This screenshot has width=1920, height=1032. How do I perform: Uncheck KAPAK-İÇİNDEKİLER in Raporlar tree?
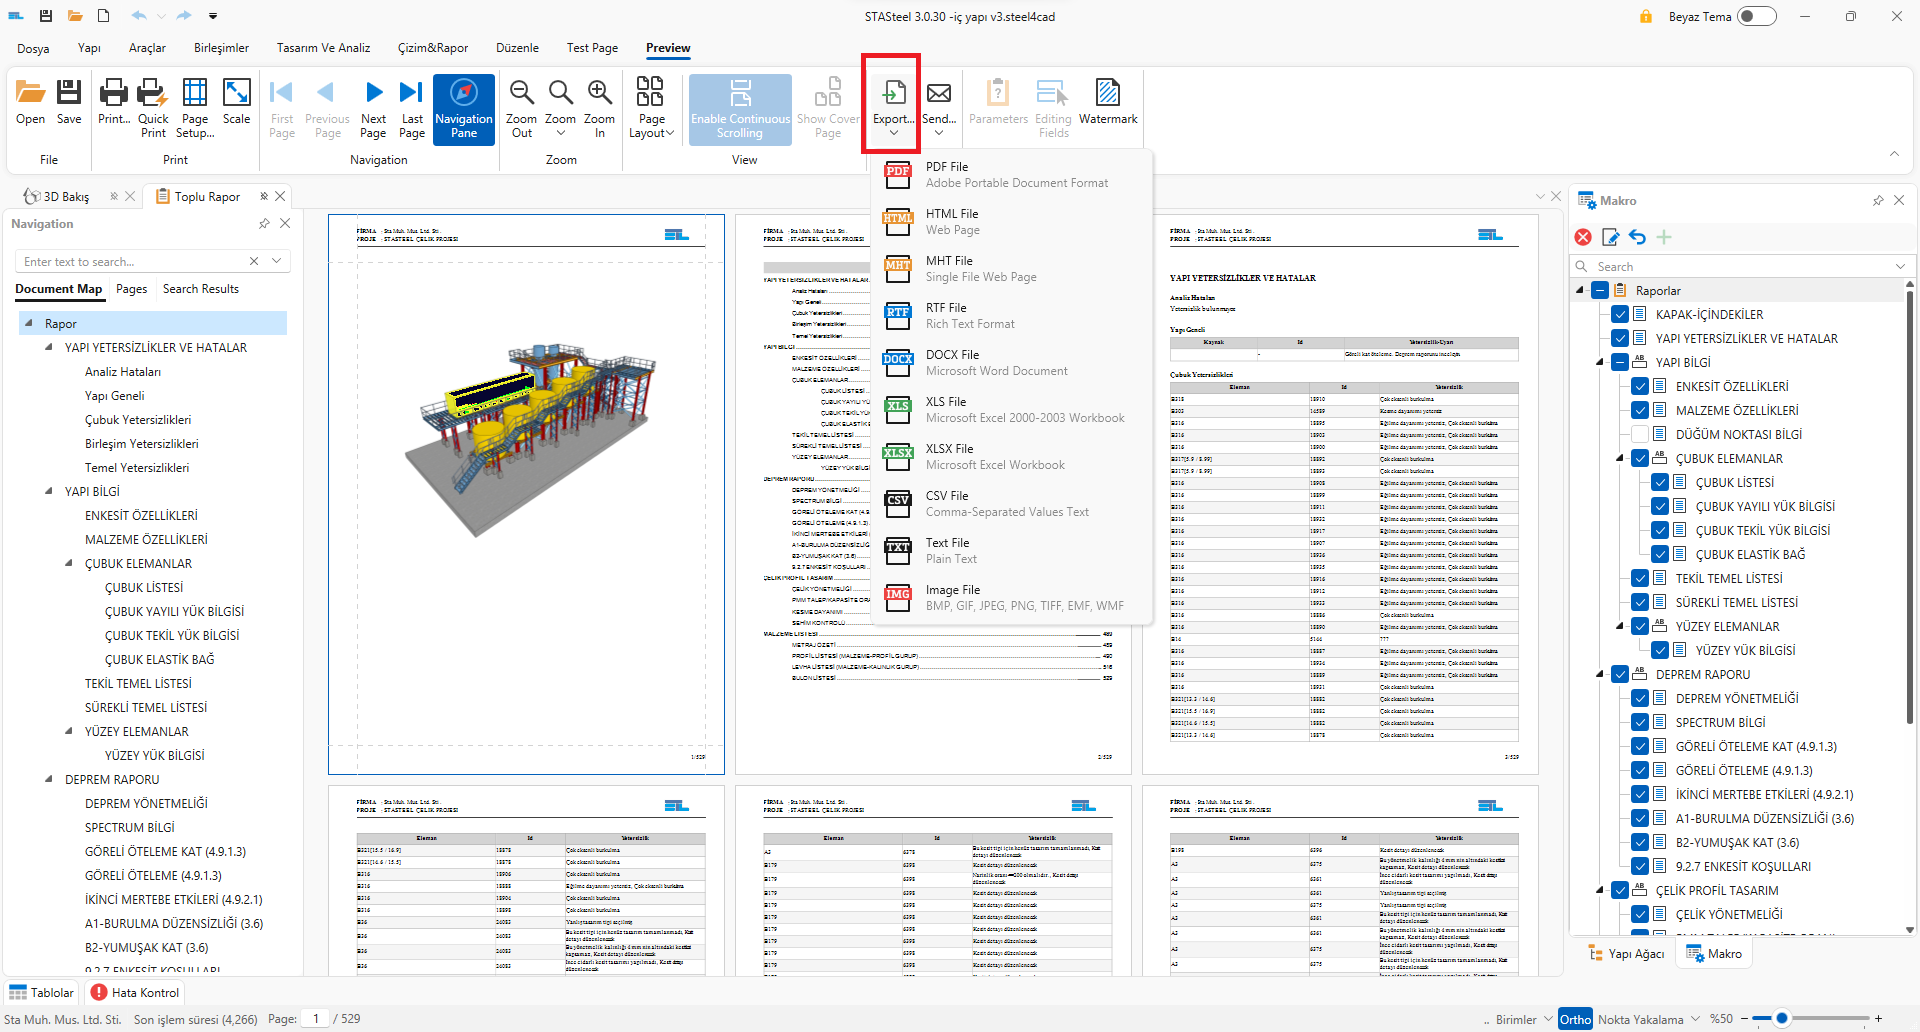point(1620,314)
